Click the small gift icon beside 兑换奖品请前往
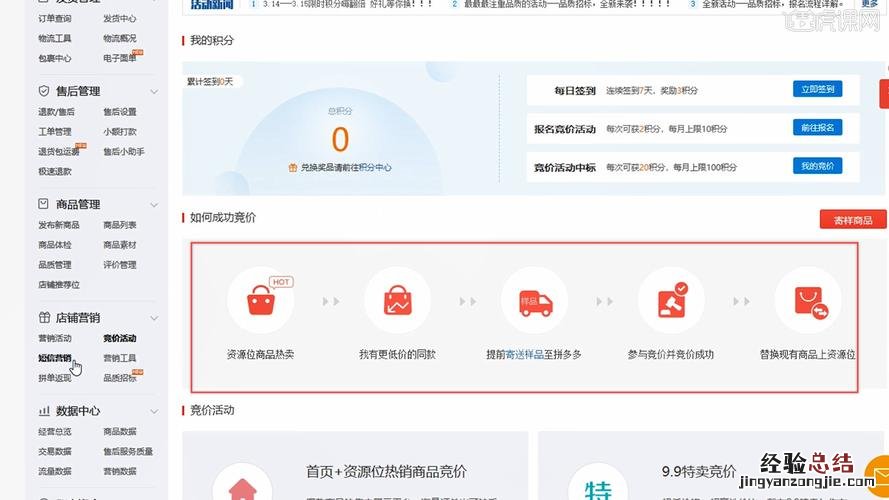 (293, 168)
